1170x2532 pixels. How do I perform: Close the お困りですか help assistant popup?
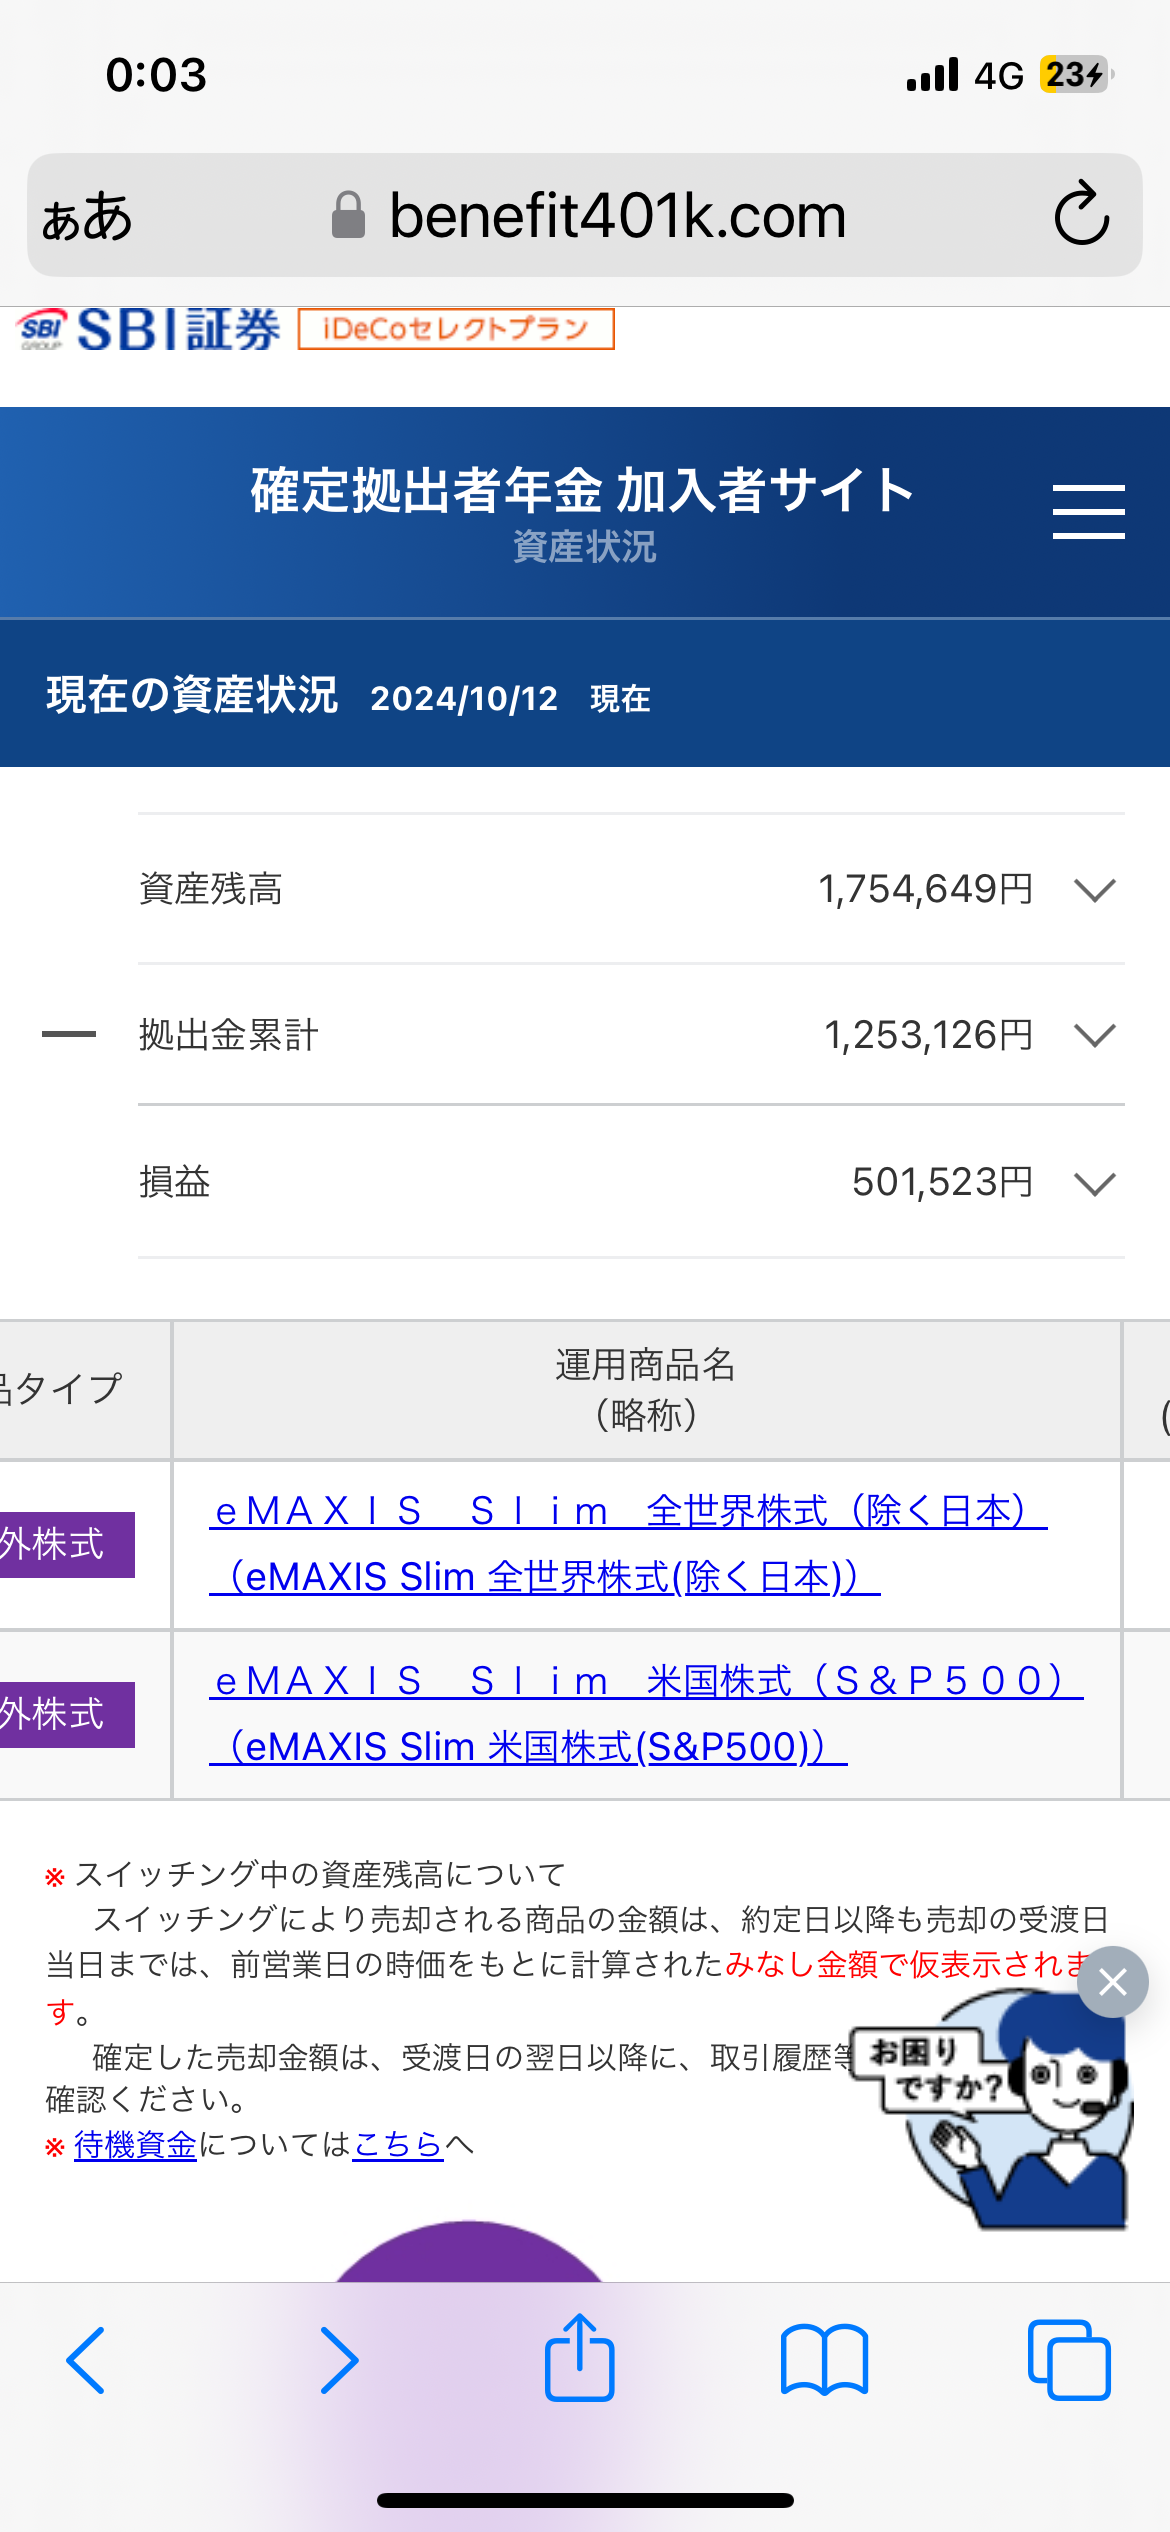(x=1112, y=1982)
